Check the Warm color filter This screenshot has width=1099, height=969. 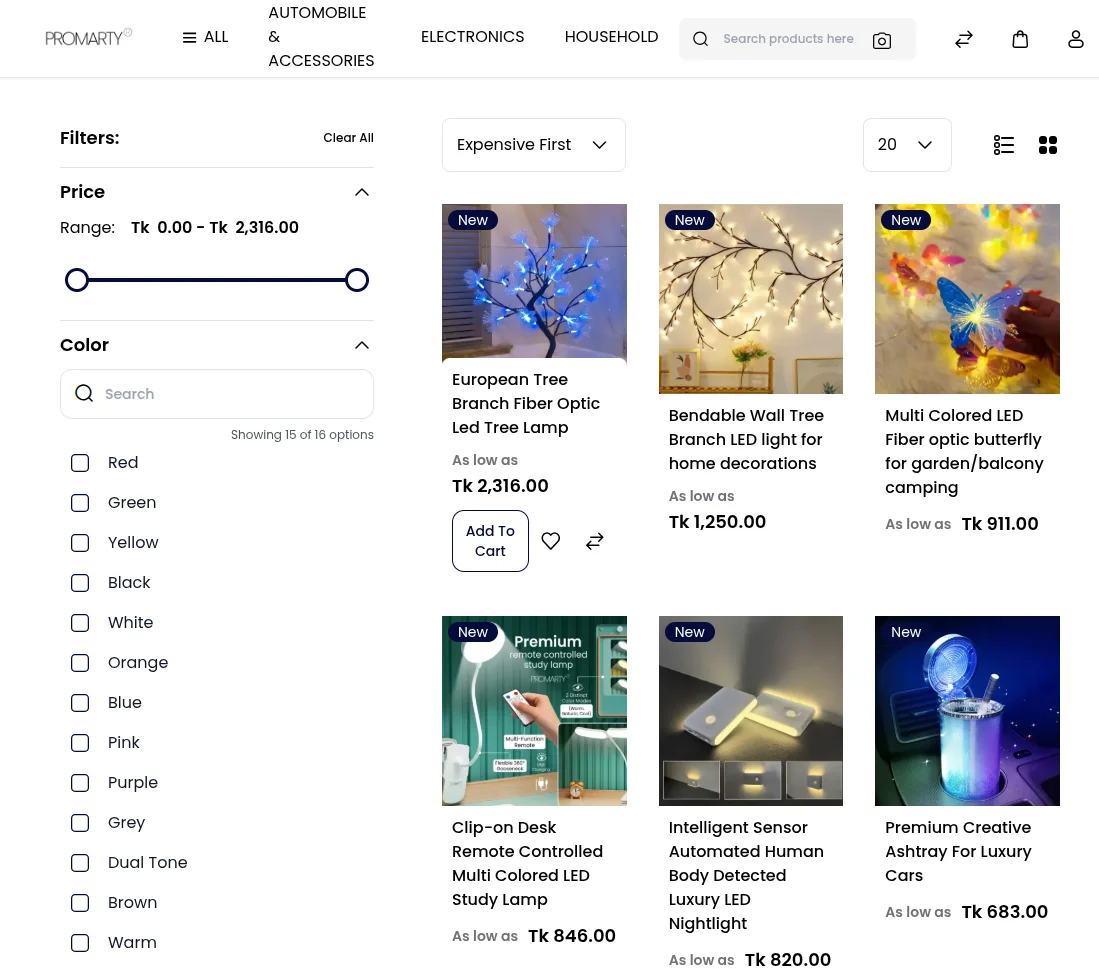click(x=80, y=943)
